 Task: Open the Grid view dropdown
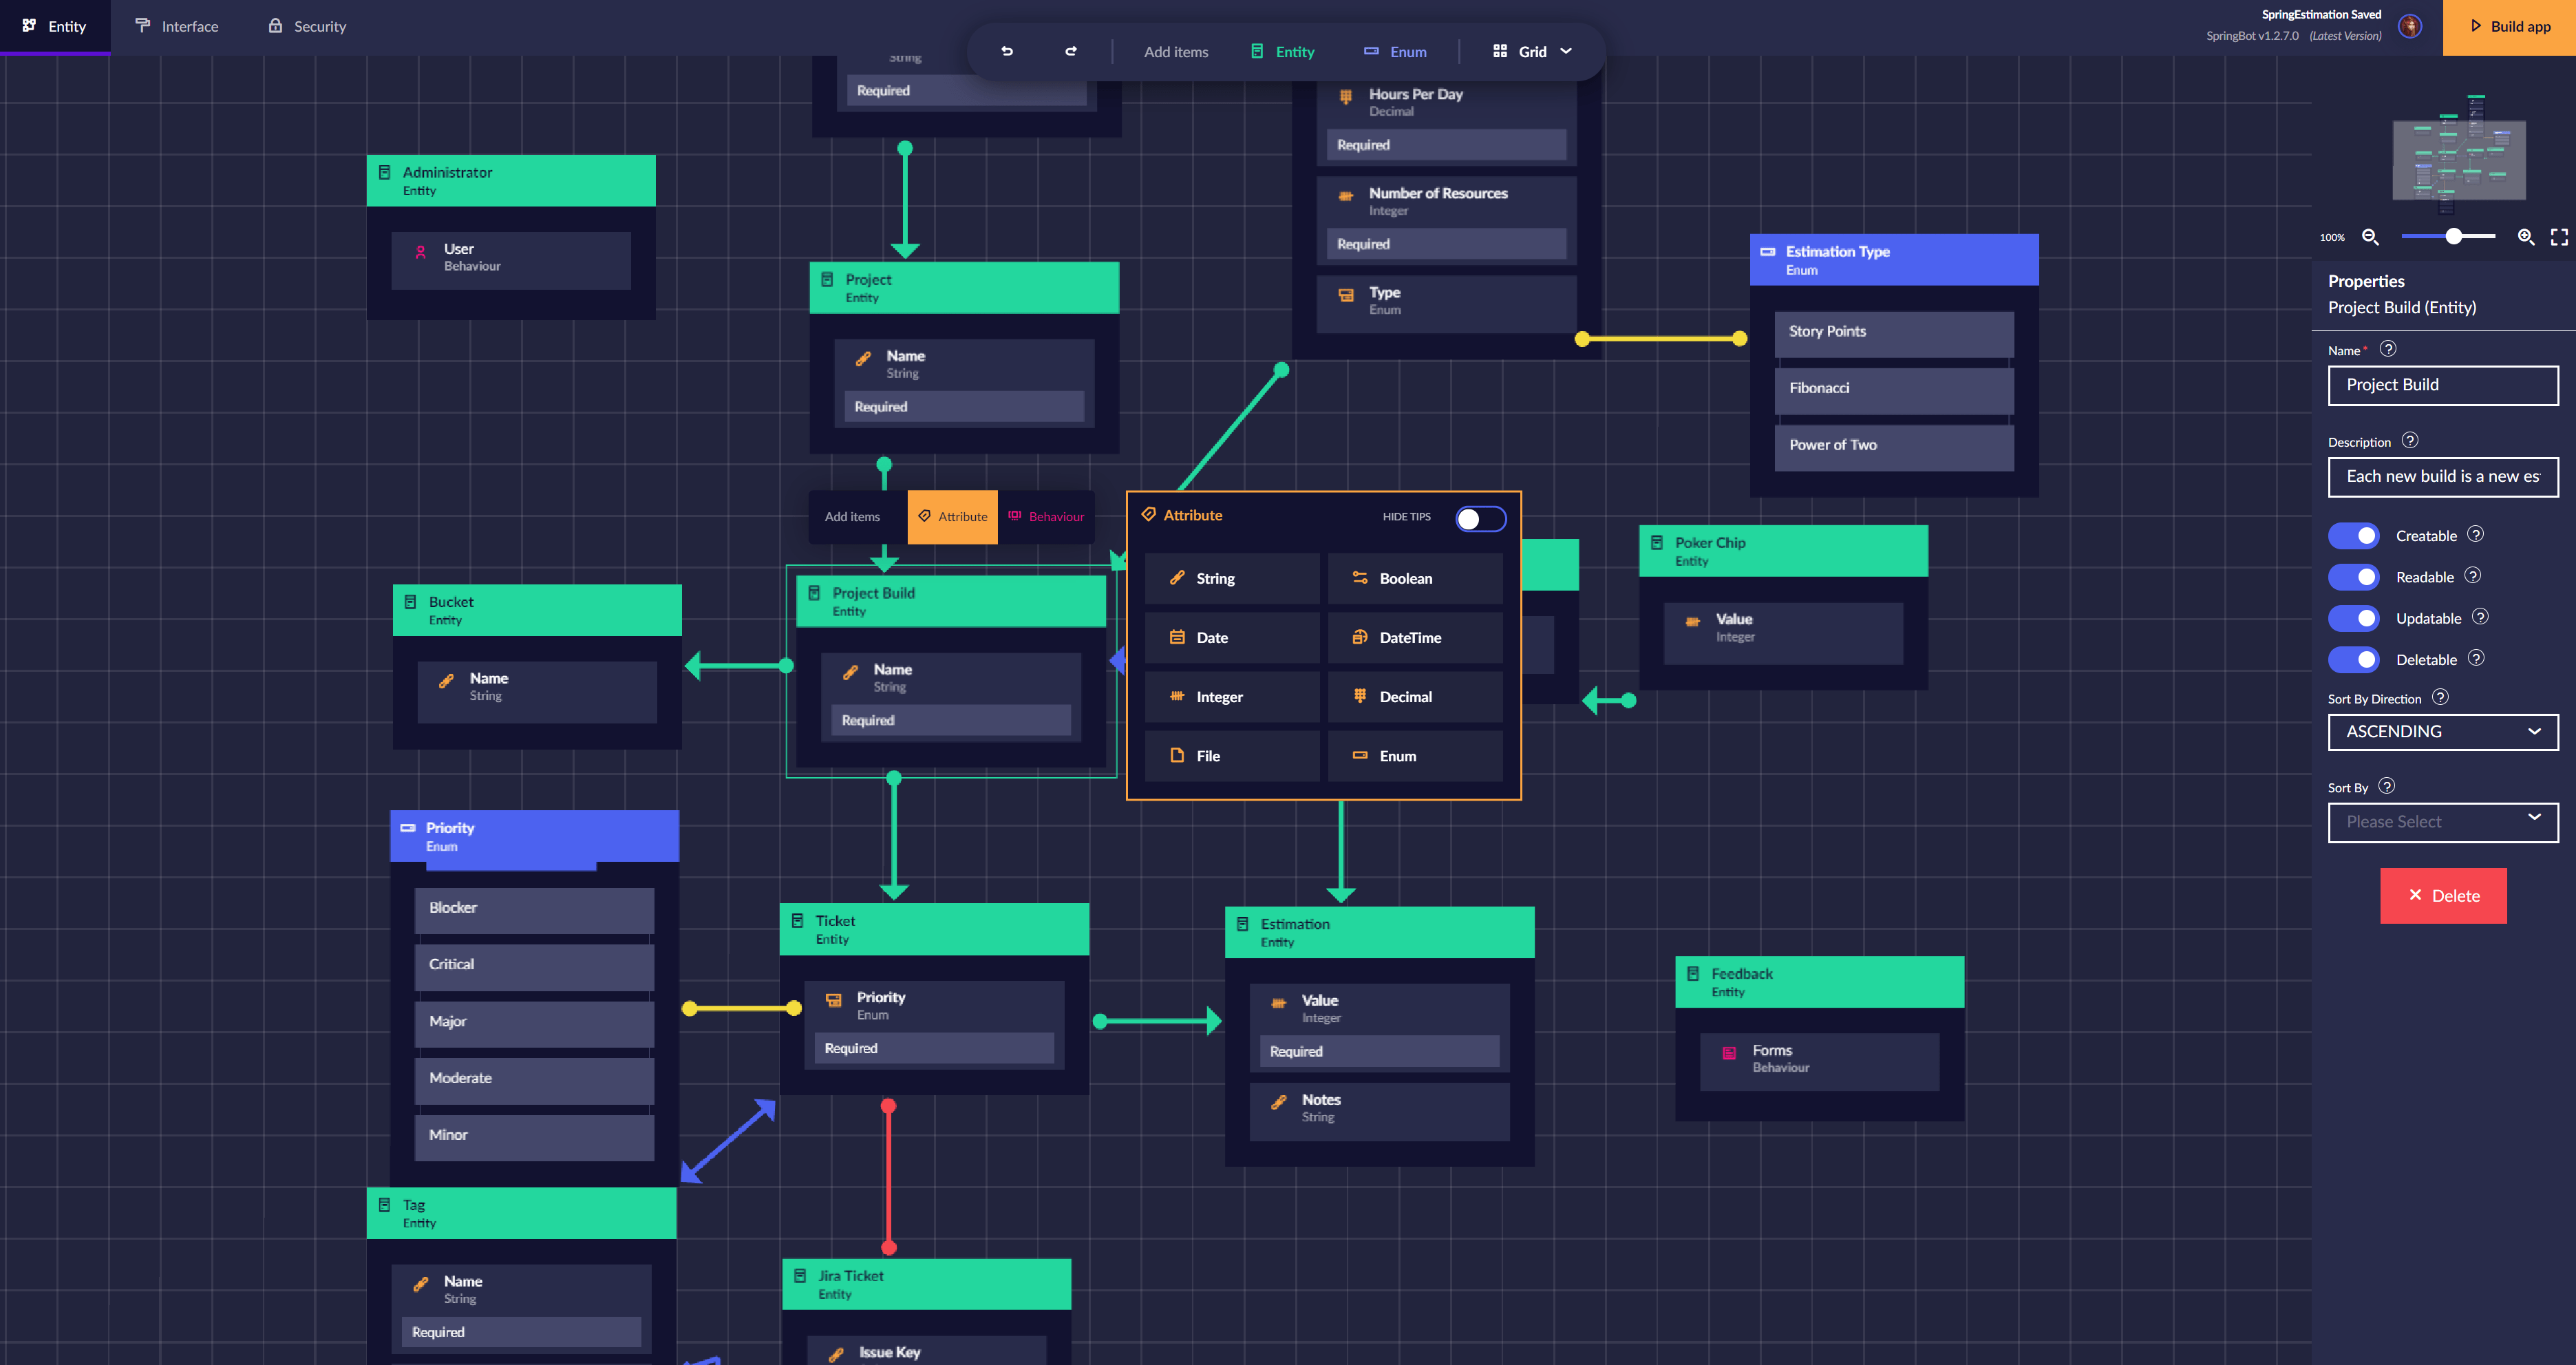[1532, 51]
